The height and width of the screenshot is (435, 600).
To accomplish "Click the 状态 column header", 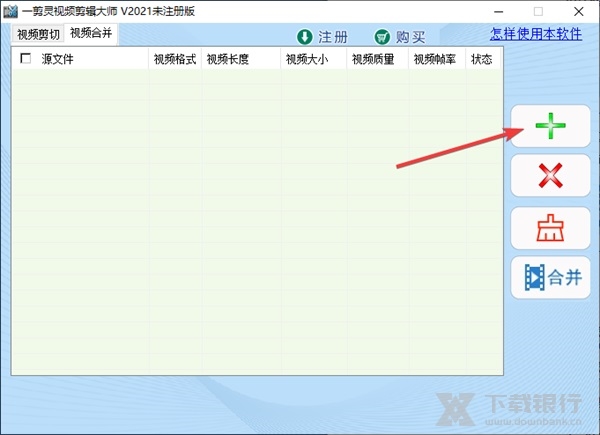I will [x=483, y=59].
